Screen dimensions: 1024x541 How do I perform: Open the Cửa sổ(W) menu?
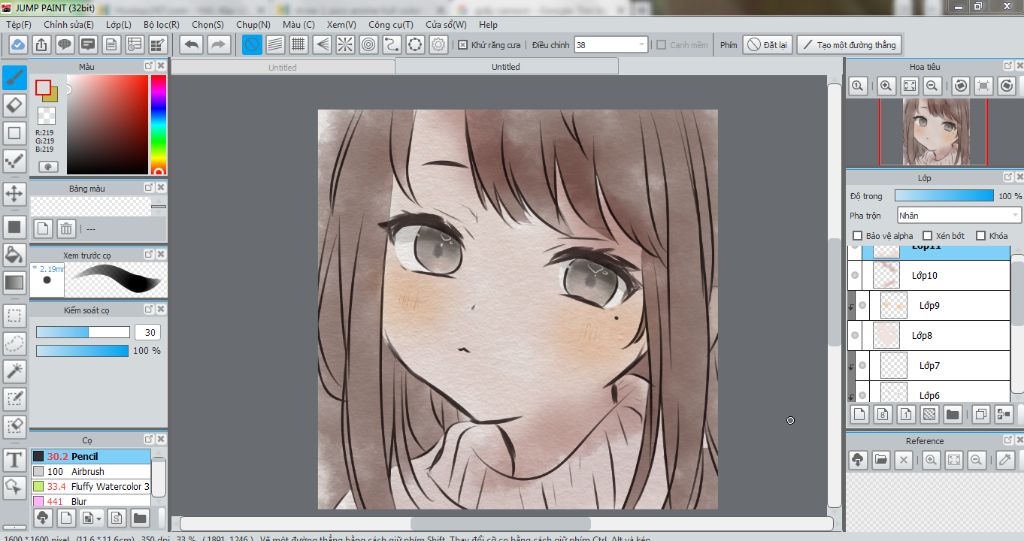click(446, 25)
